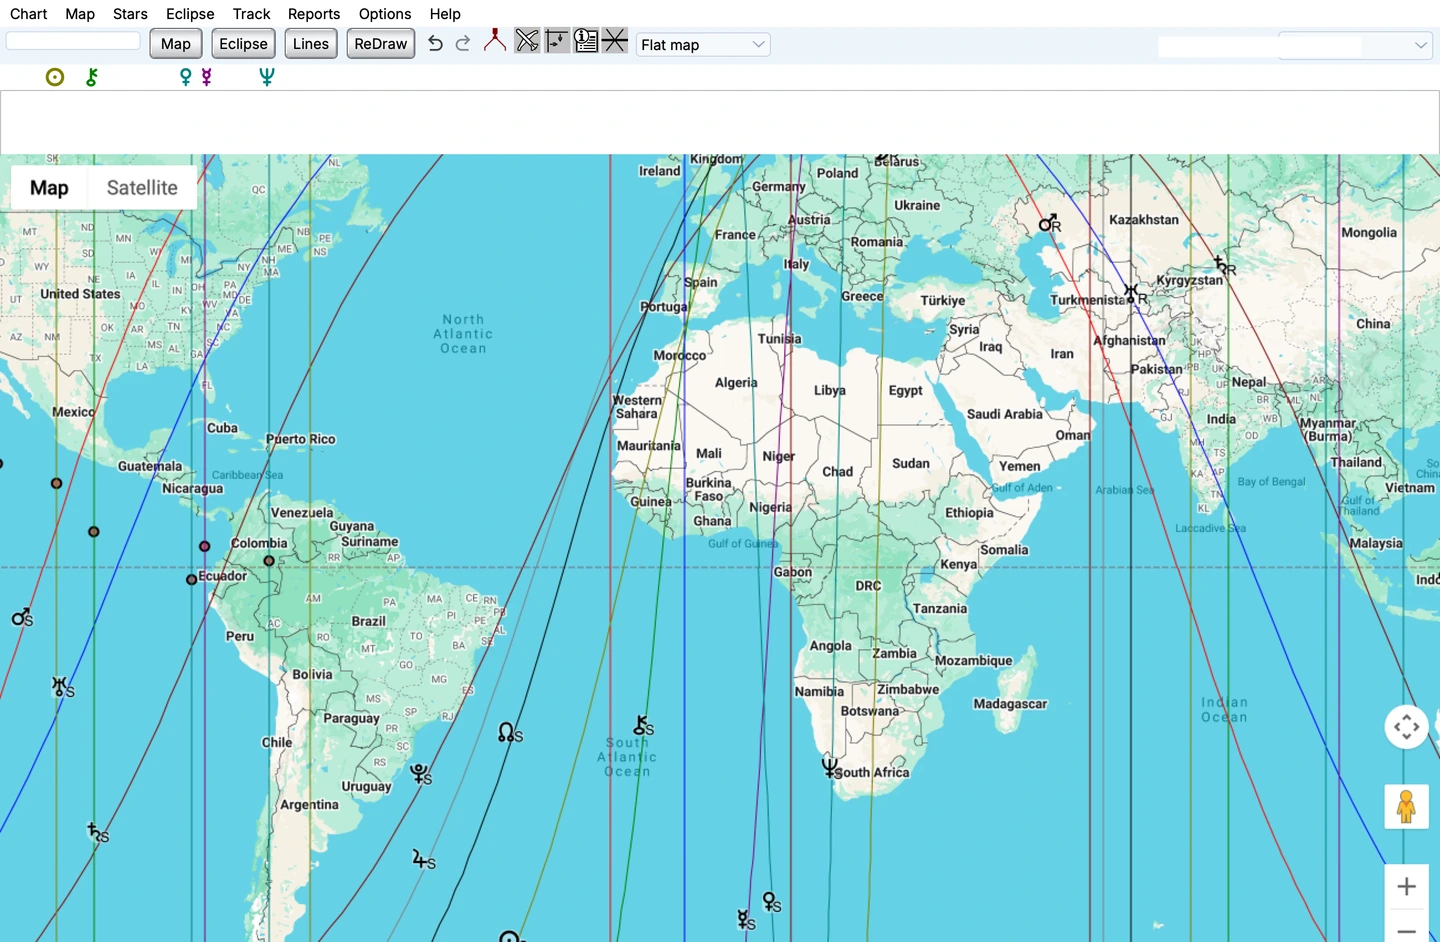Select the teal Venus glyph in planet row
The image size is (1440, 942).
(x=185, y=77)
